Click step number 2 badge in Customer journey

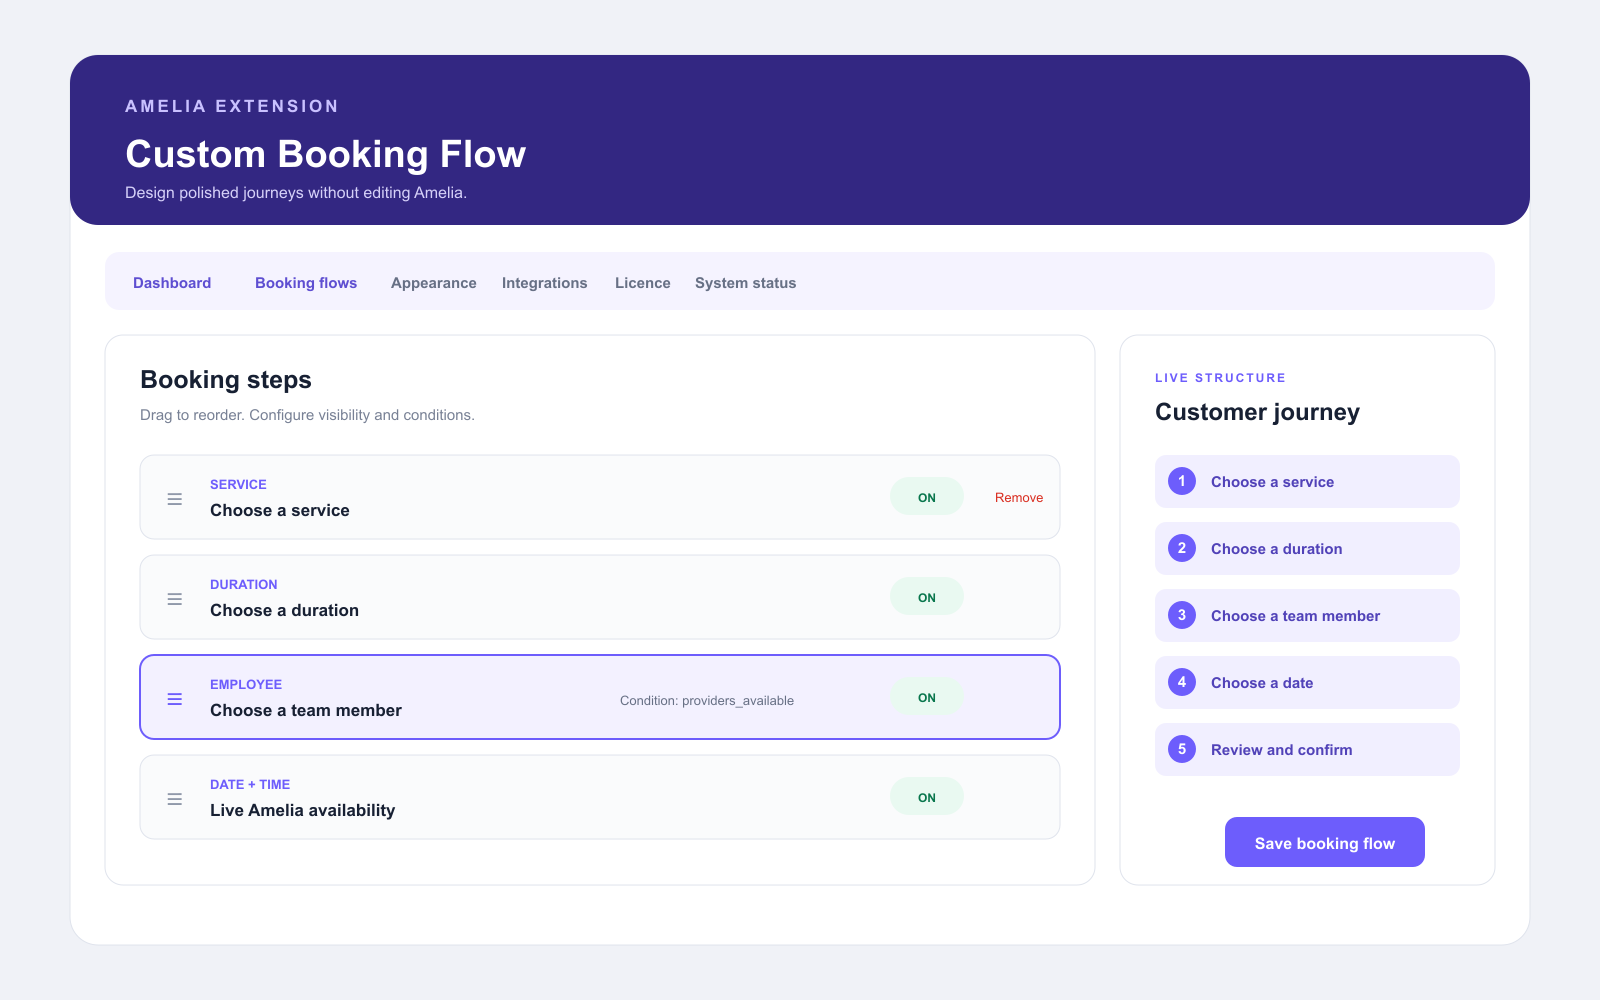pos(1182,548)
